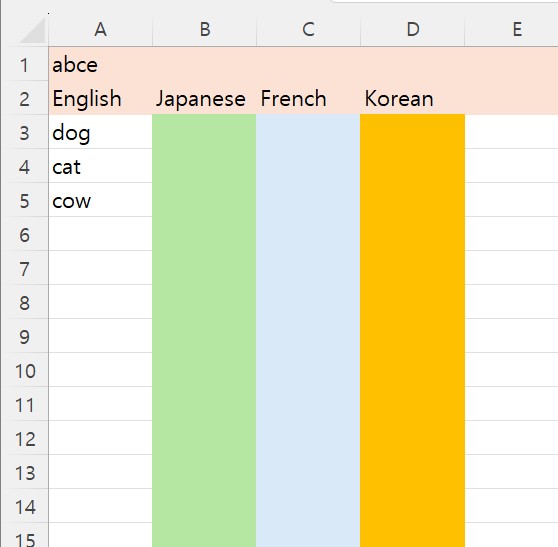Click the Japanese header cell
Screen dimensions: 558x547
pos(204,98)
